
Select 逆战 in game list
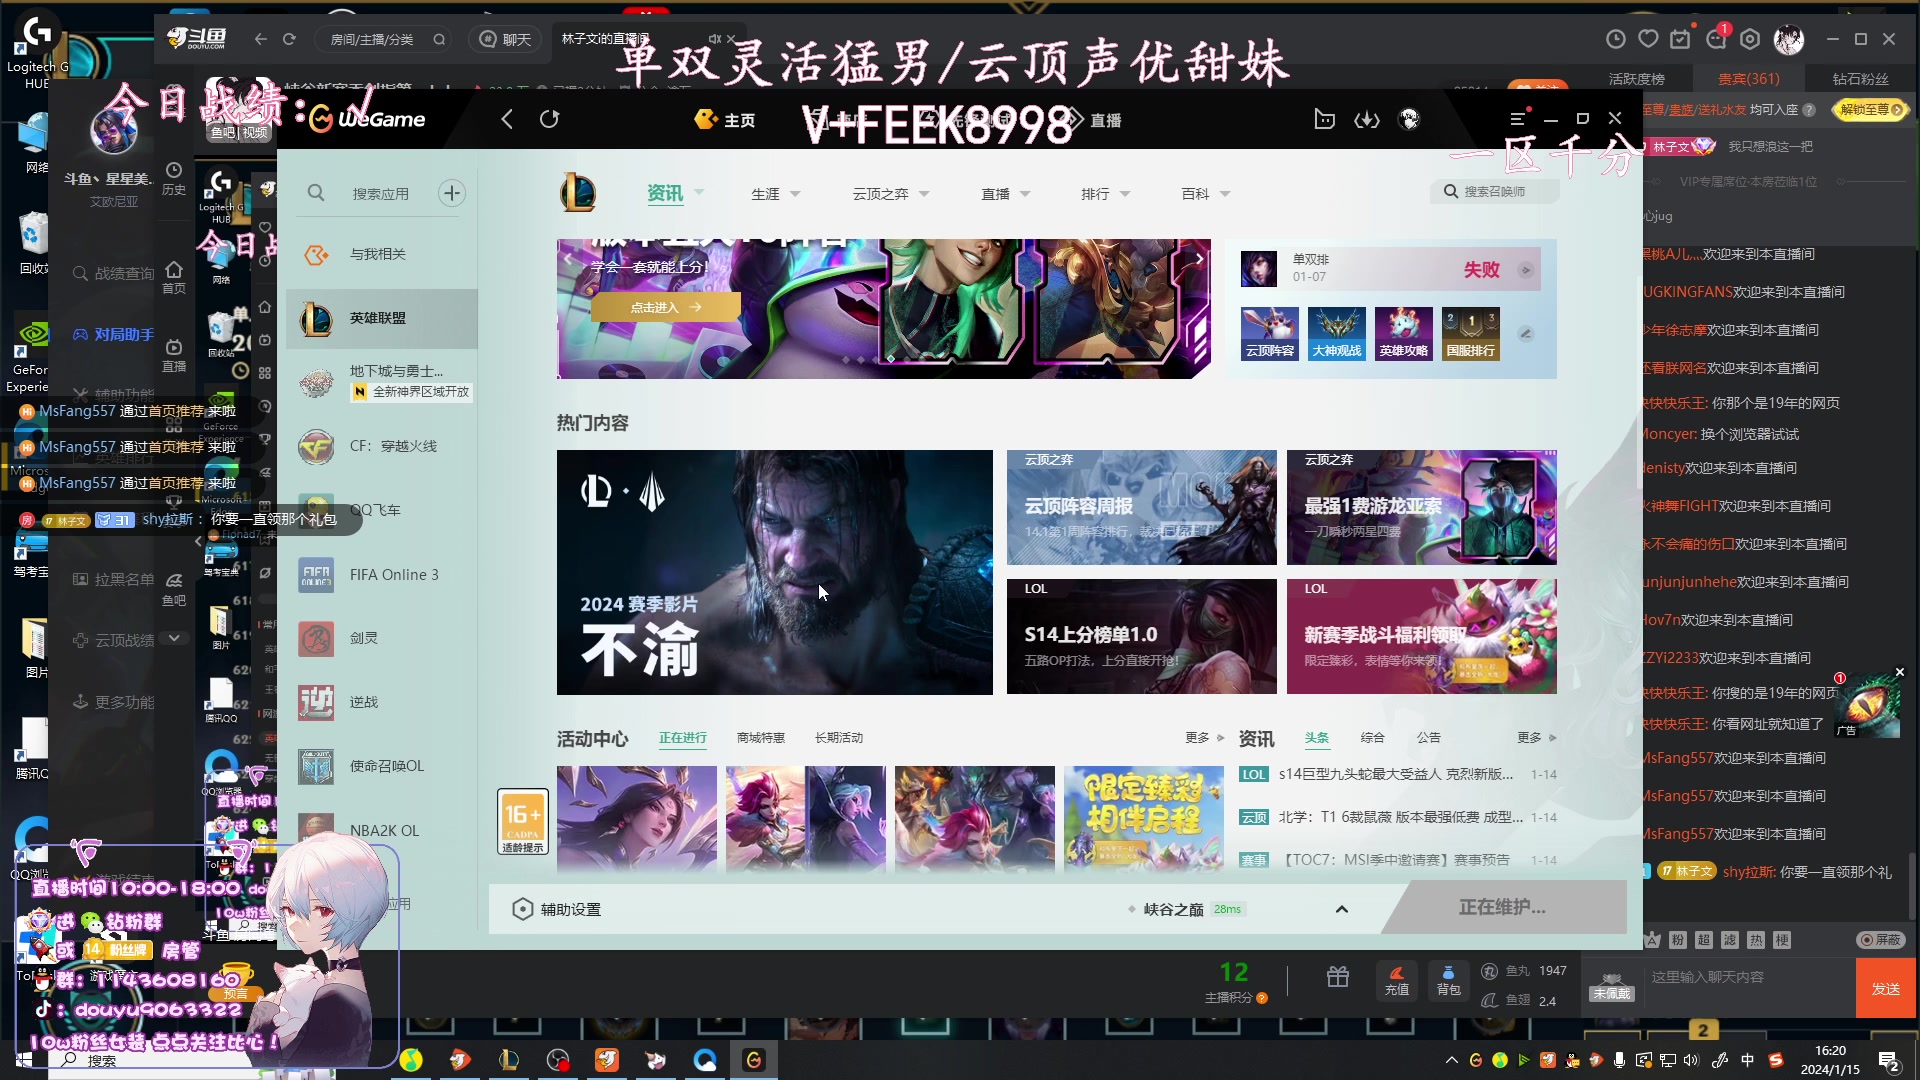coord(381,702)
